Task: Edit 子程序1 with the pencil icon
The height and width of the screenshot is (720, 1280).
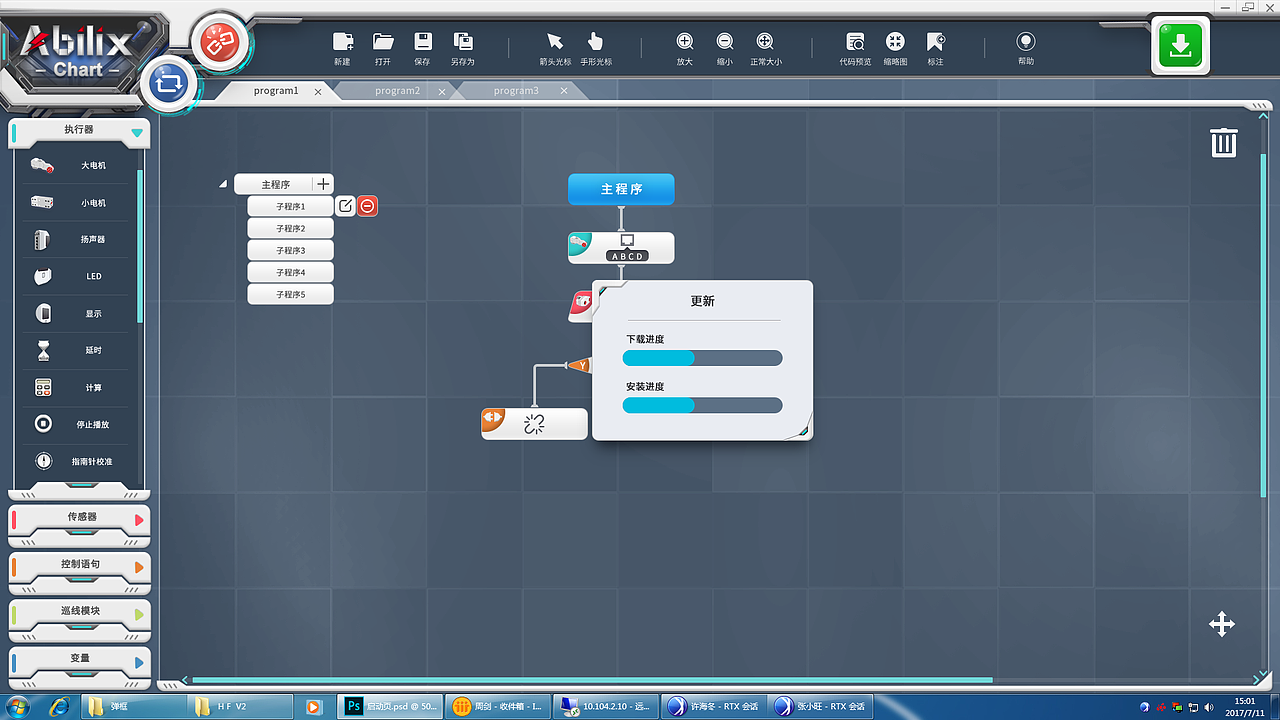Action: pyautogui.click(x=345, y=206)
